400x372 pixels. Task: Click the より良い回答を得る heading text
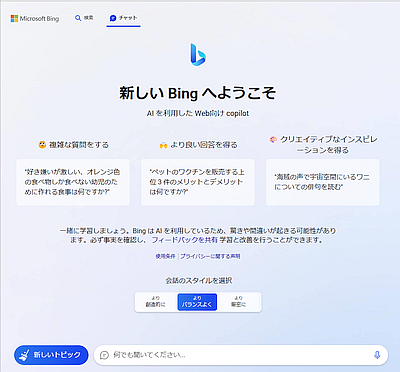pyautogui.click(x=204, y=145)
